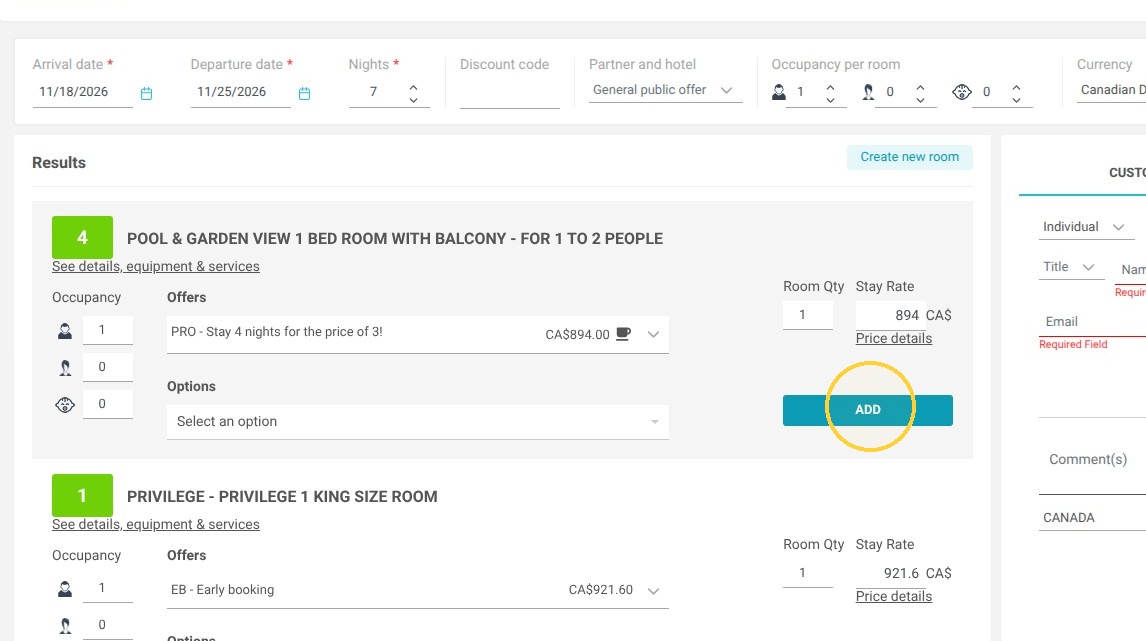Edit adult occupancy for Privilege King room
This screenshot has width=1146, height=641.
pyautogui.click(x=107, y=588)
